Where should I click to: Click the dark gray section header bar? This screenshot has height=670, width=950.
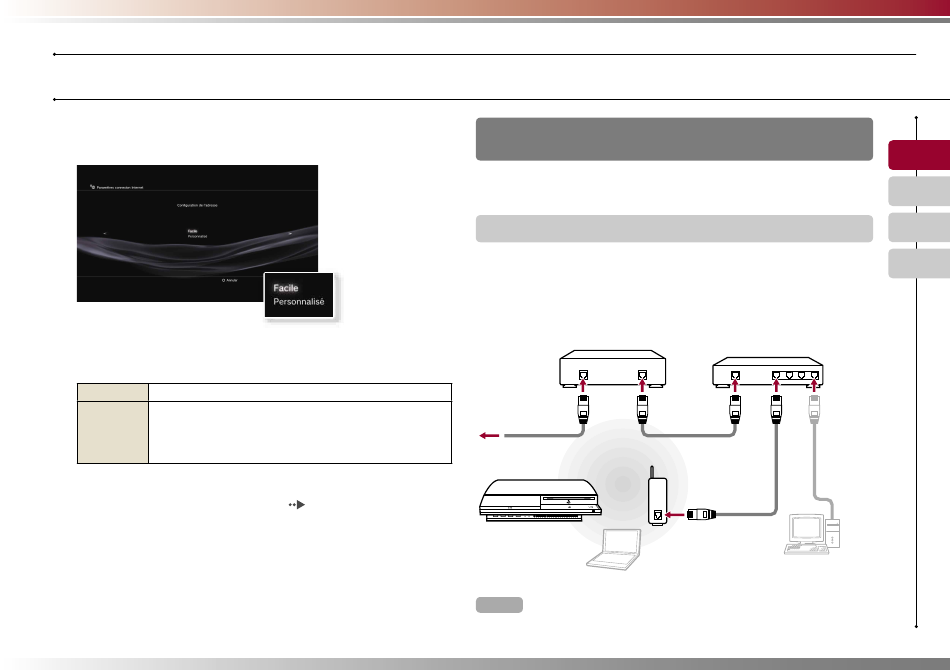[674, 139]
